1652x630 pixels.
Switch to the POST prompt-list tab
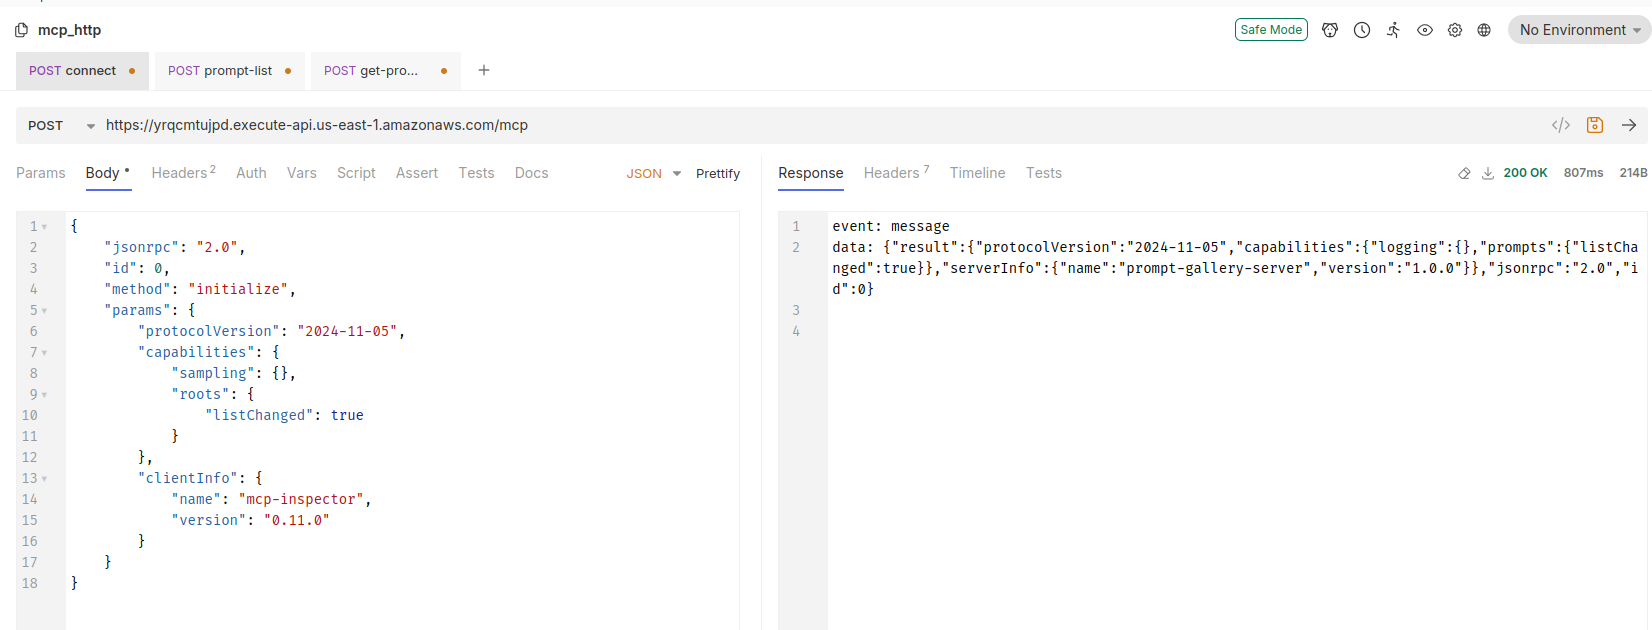pyautogui.click(x=229, y=71)
